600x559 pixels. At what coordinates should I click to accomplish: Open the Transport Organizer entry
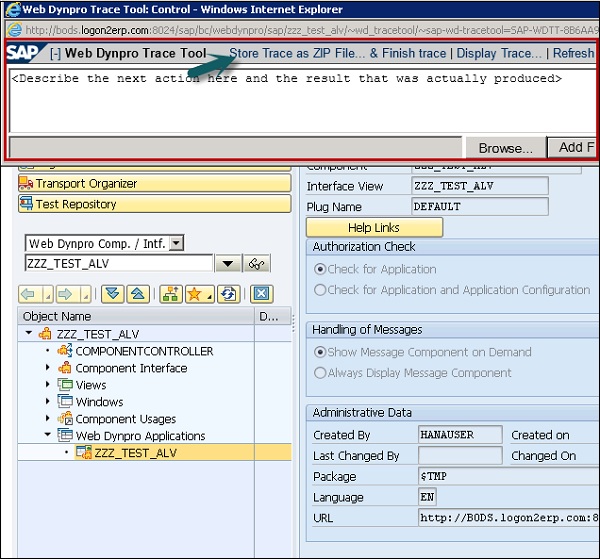[86, 184]
